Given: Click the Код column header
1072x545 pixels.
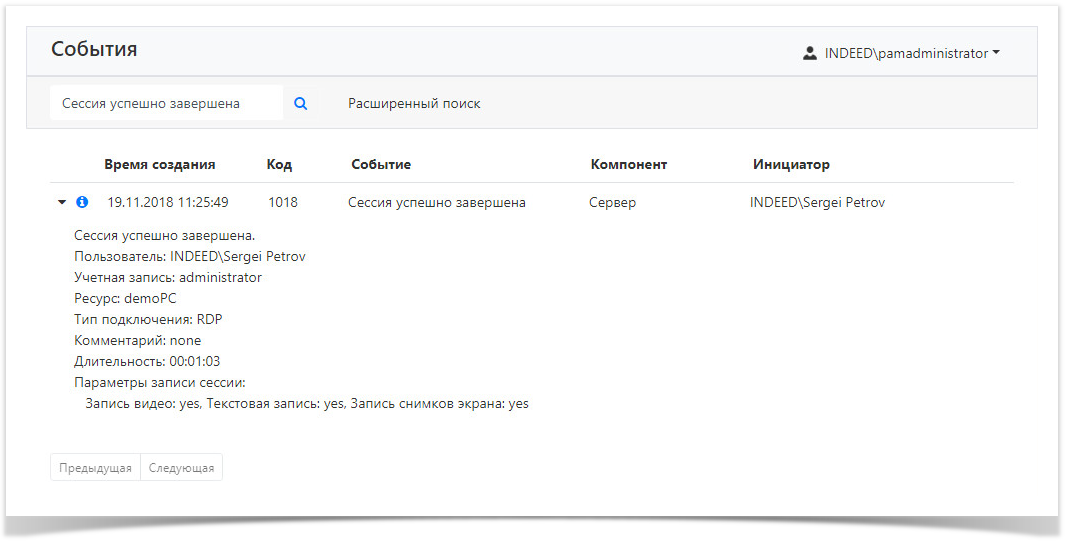Looking at the screenshot, I should coord(279,164).
